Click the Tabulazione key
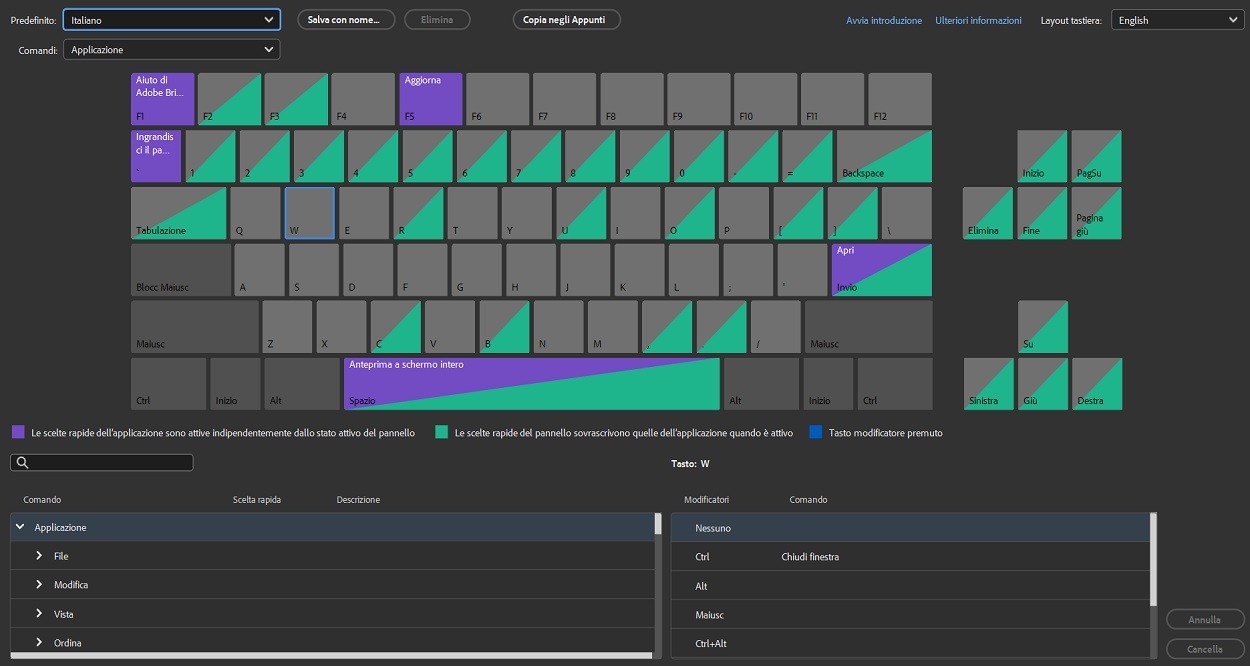This screenshot has height=666, width=1250. coord(178,212)
